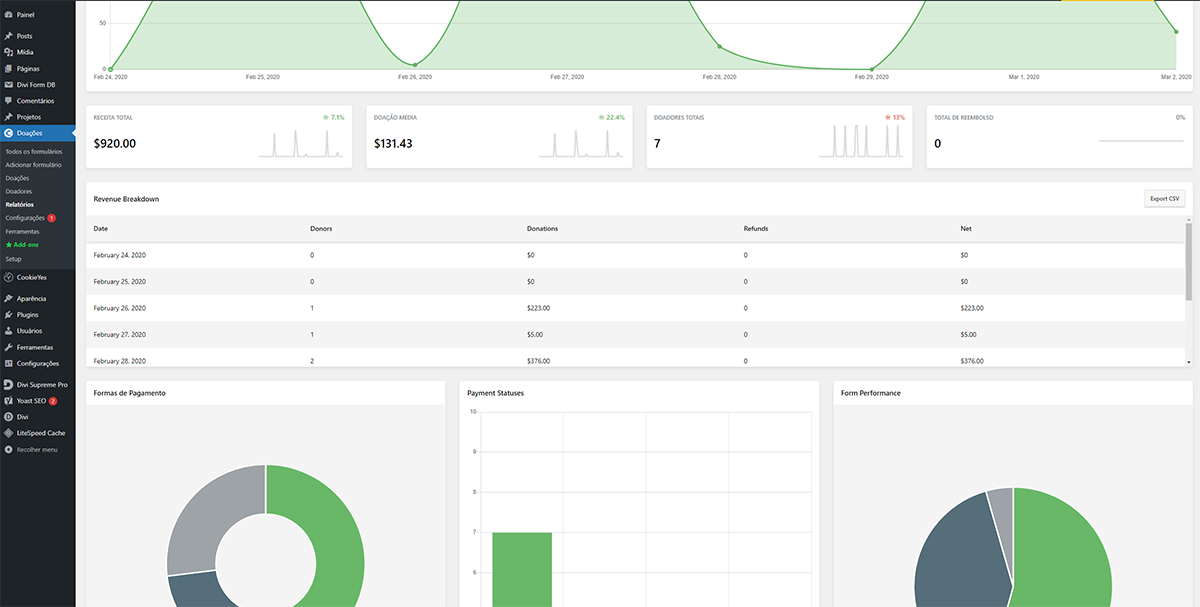Click the green Add-ons link
The image size is (1200, 607).
pyautogui.click(x=22, y=245)
